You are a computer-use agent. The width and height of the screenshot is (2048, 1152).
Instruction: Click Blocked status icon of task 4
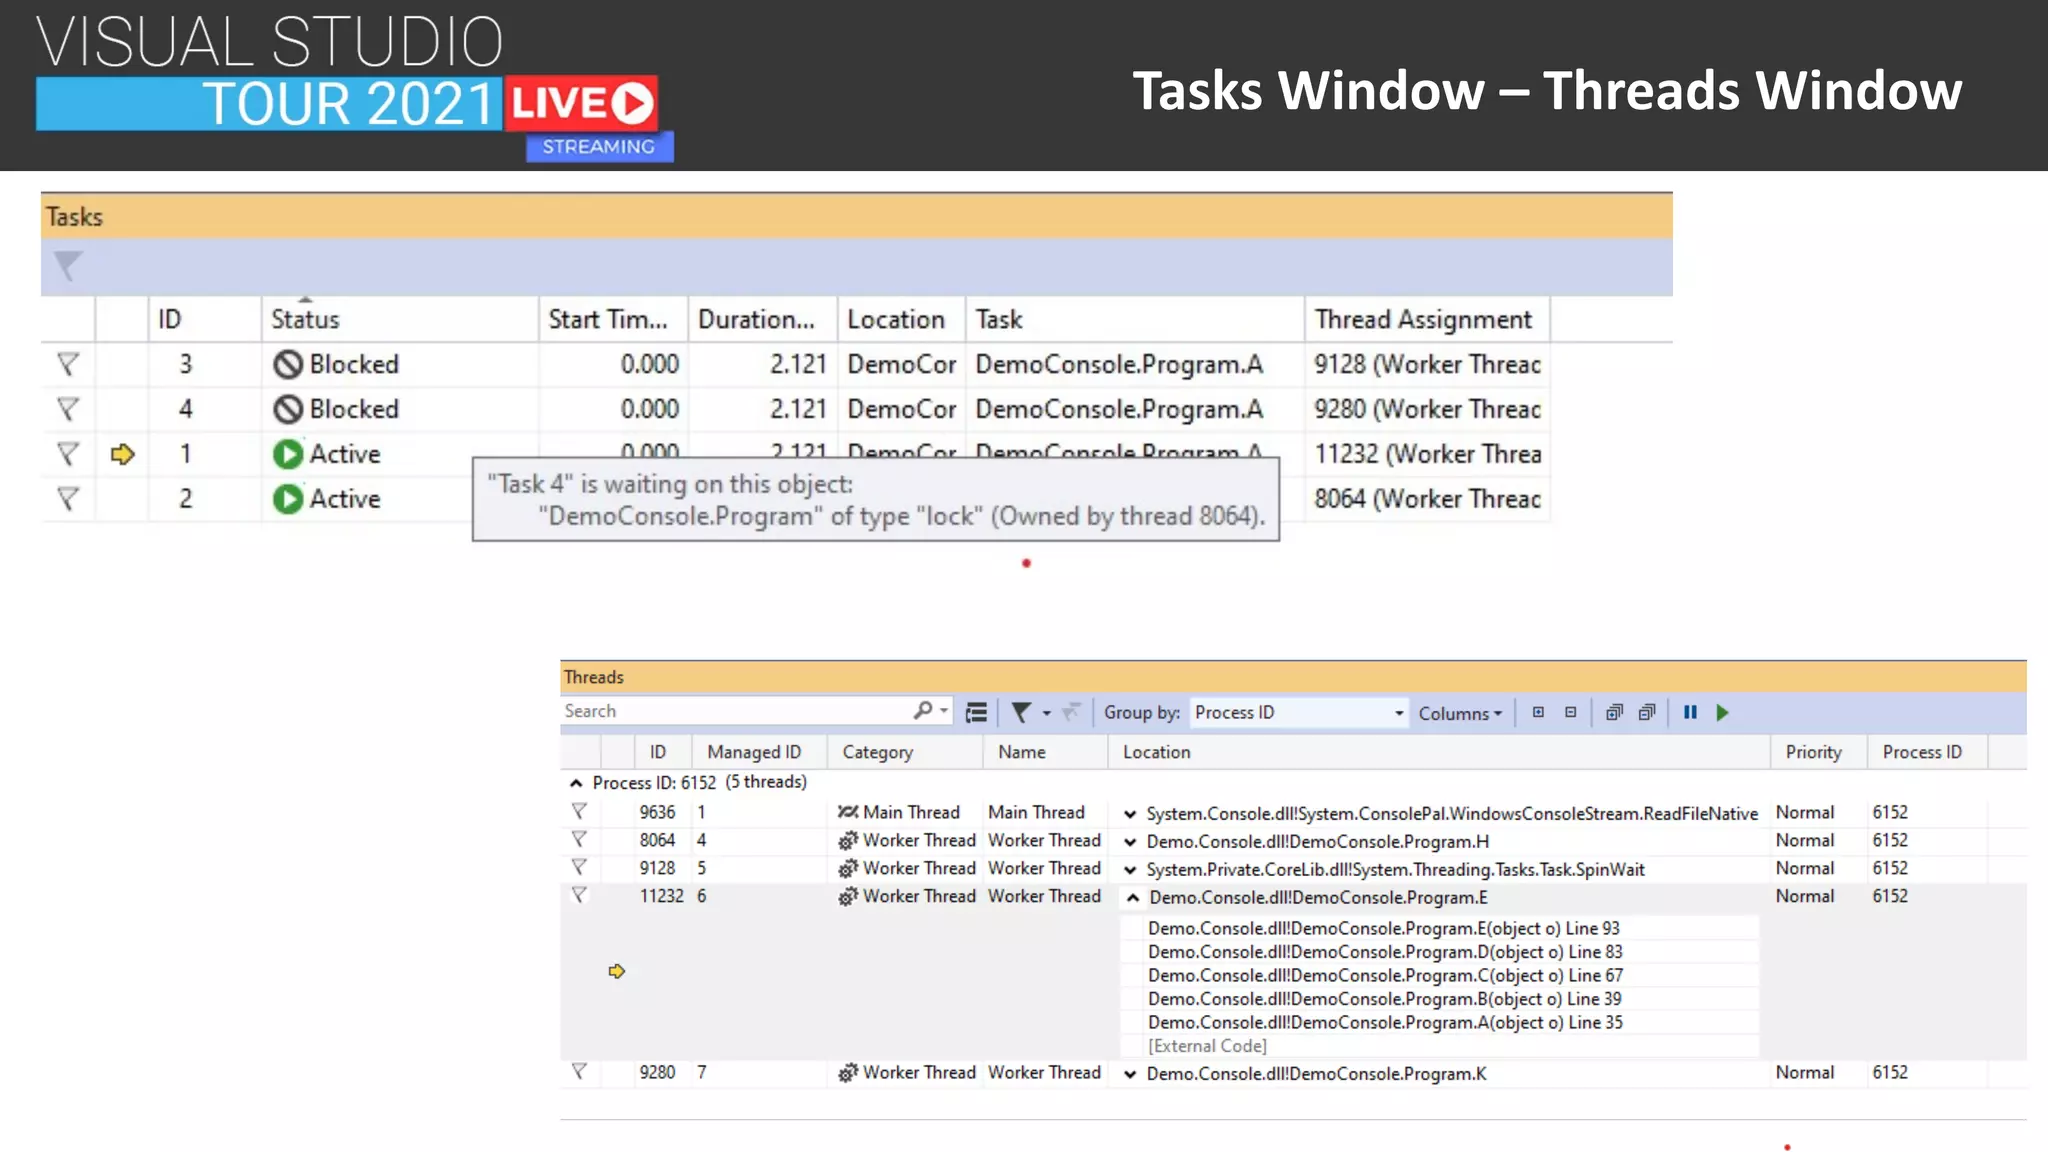click(x=288, y=409)
